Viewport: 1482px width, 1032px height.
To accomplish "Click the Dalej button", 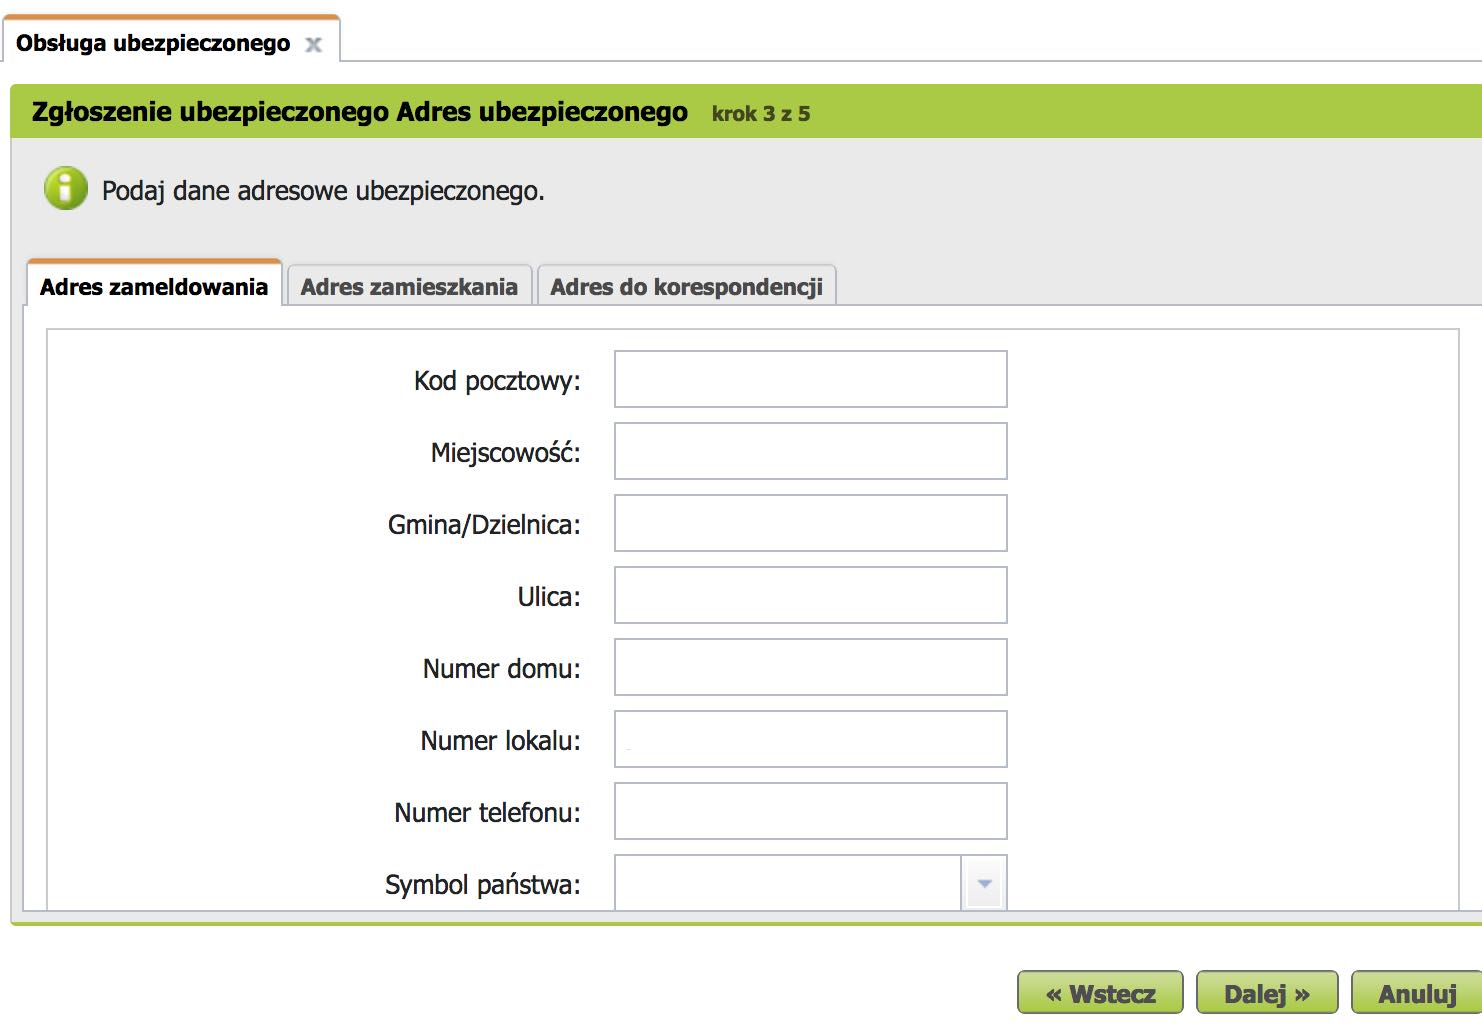I will (1266, 994).
